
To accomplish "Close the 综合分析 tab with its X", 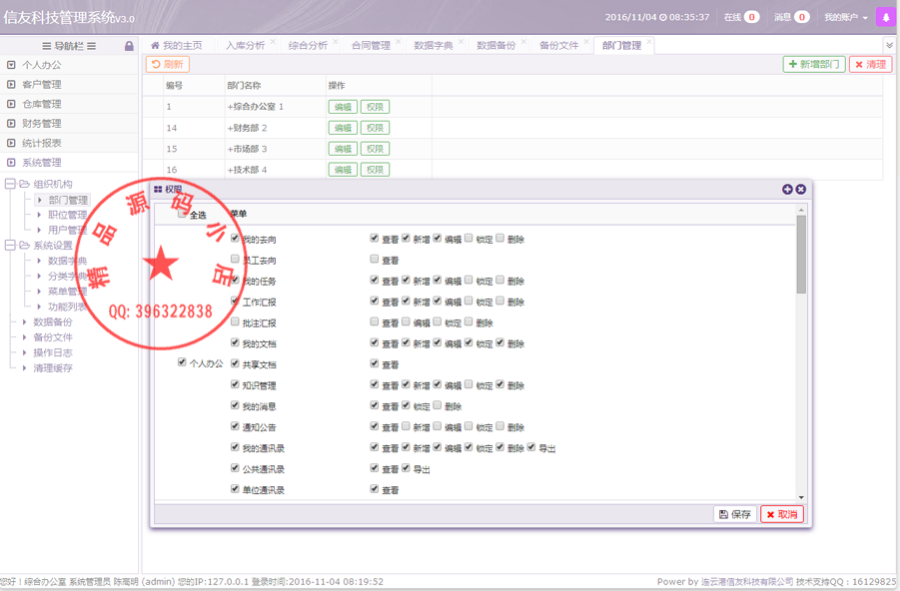I will point(335,41).
